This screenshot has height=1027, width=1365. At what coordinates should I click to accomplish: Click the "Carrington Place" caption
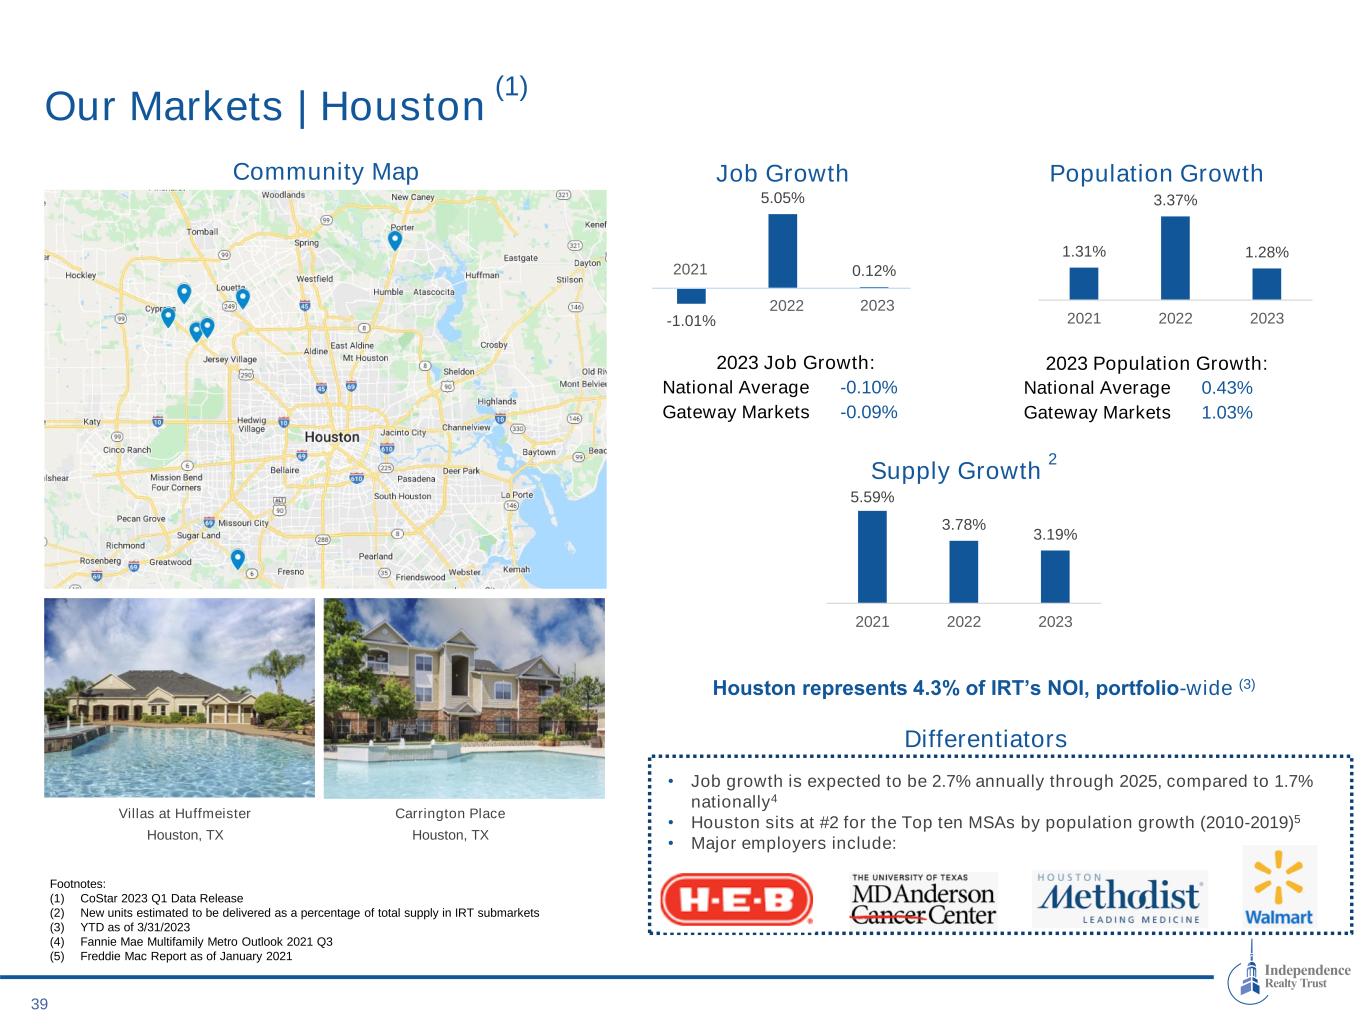click(450, 814)
